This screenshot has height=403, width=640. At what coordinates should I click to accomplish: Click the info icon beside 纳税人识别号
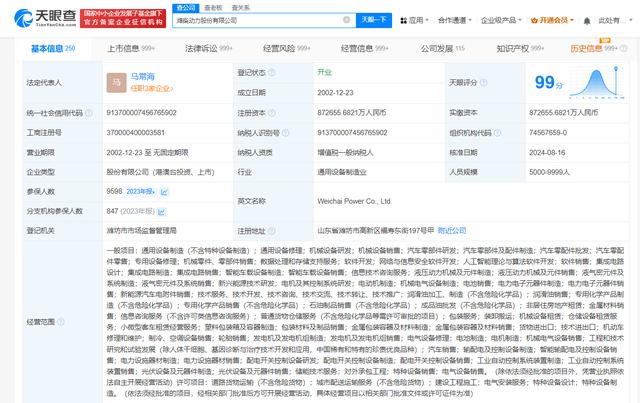[x=286, y=133]
